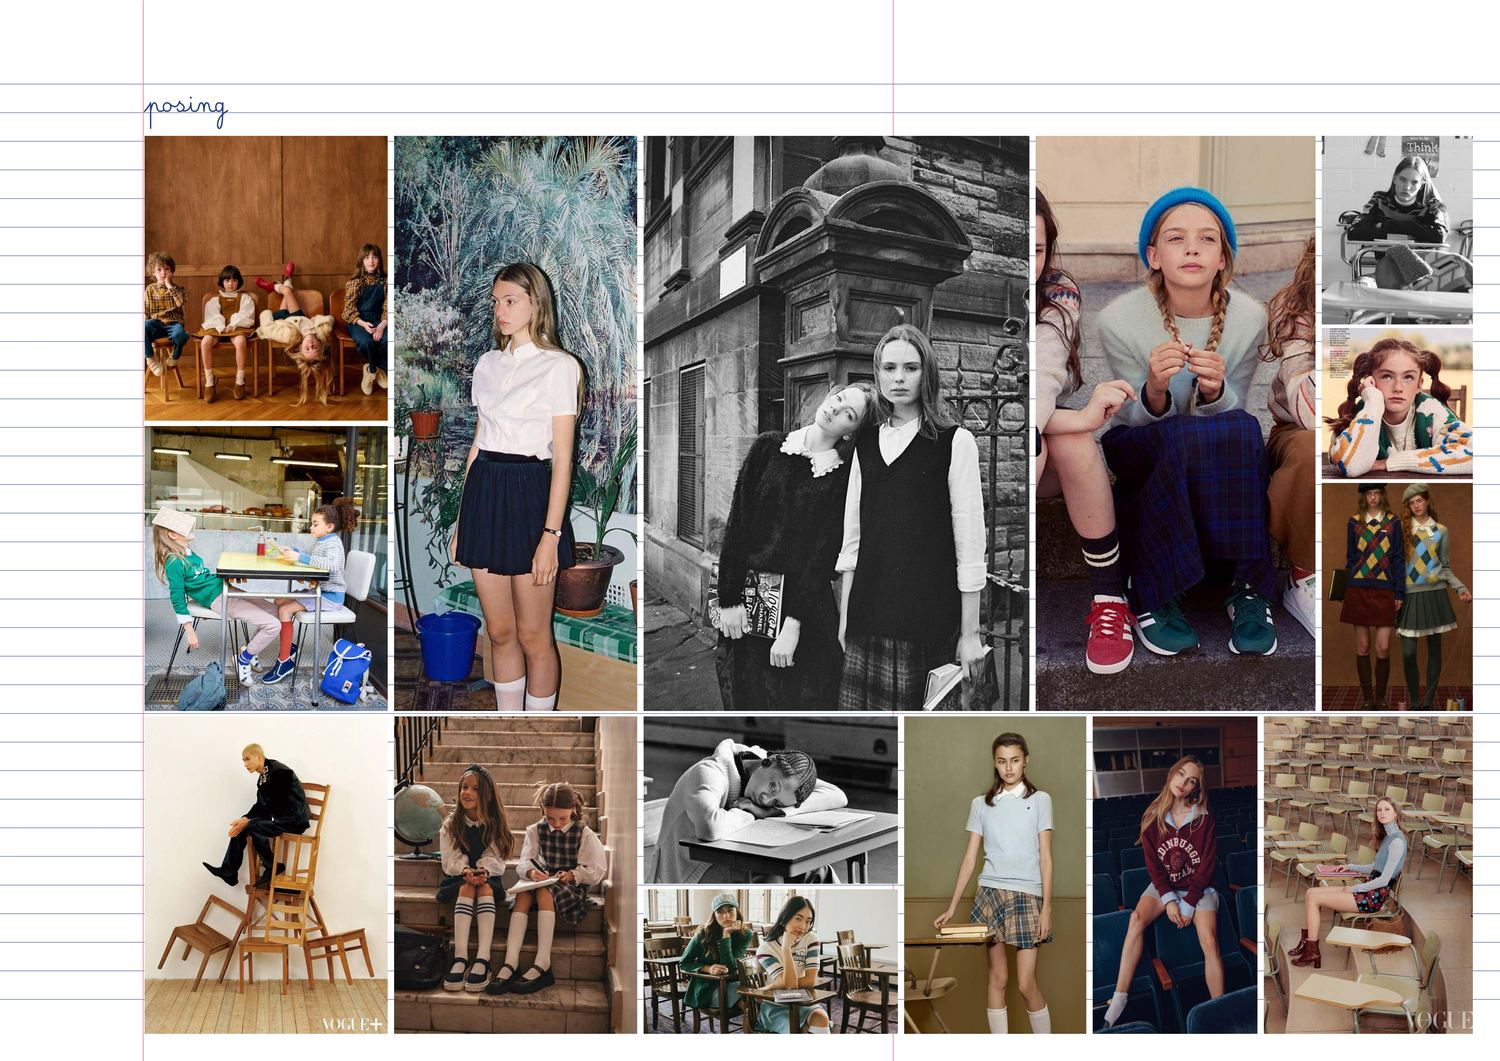Click the handwritten "posing" heading
The height and width of the screenshot is (1061, 1500).
coord(187,110)
